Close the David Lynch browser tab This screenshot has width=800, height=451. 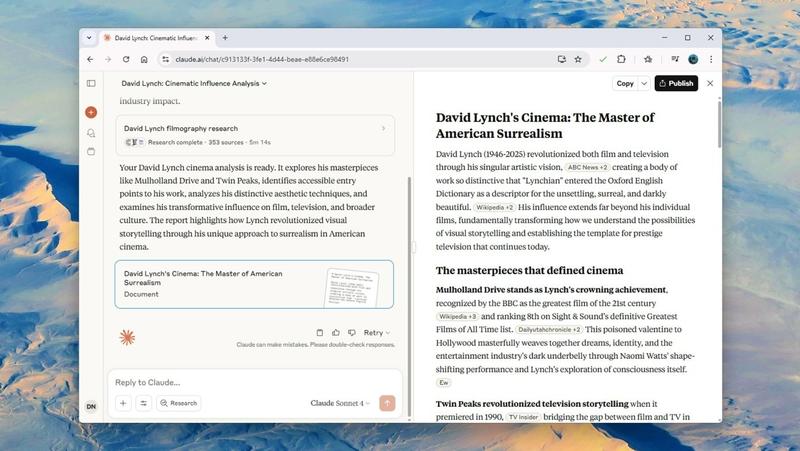[x=207, y=38]
